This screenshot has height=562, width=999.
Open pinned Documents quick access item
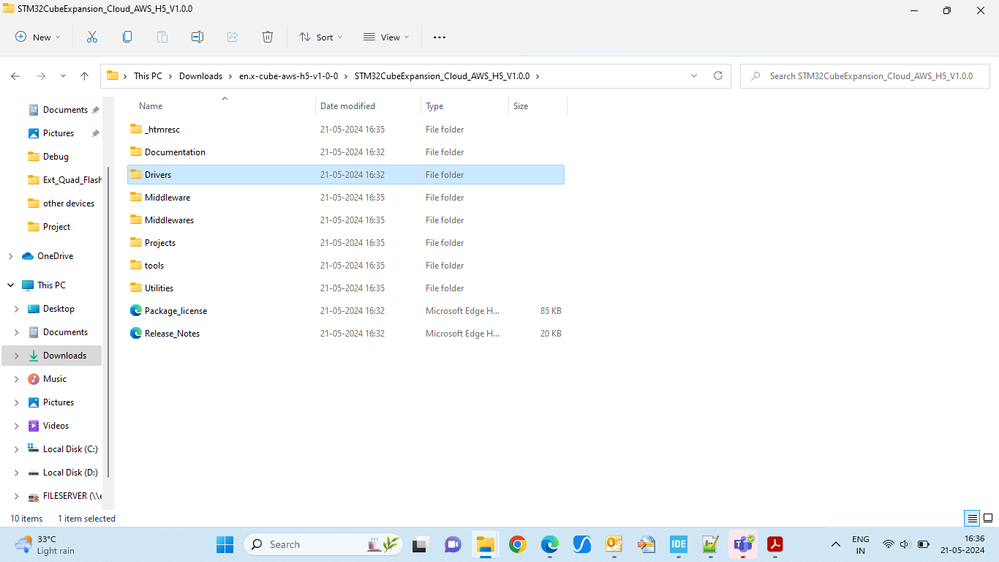pos(64,110)
